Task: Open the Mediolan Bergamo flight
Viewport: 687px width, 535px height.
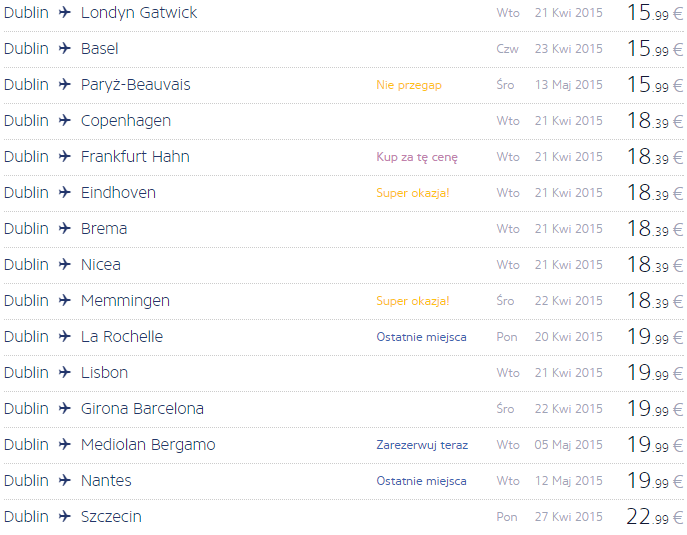Action: tap(148, 445)
